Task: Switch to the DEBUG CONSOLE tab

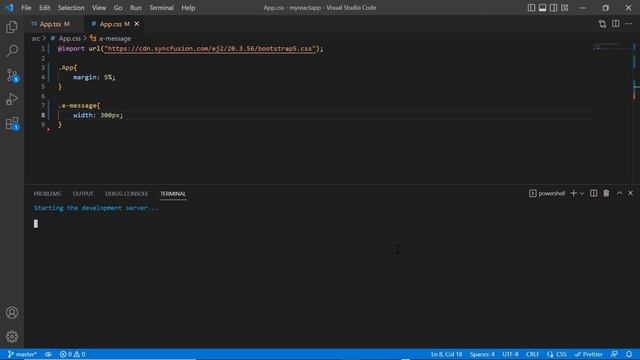Action: (x=127, y=193)
